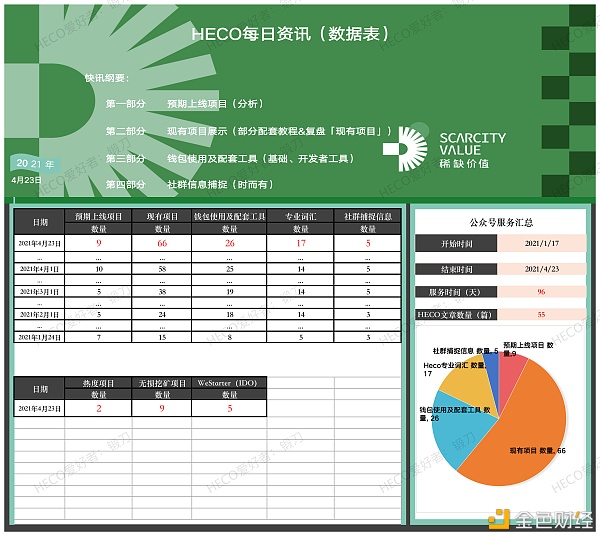Select date cell 2021年2月1日
This screenshot has width=600, height=536.
[39, 314]
